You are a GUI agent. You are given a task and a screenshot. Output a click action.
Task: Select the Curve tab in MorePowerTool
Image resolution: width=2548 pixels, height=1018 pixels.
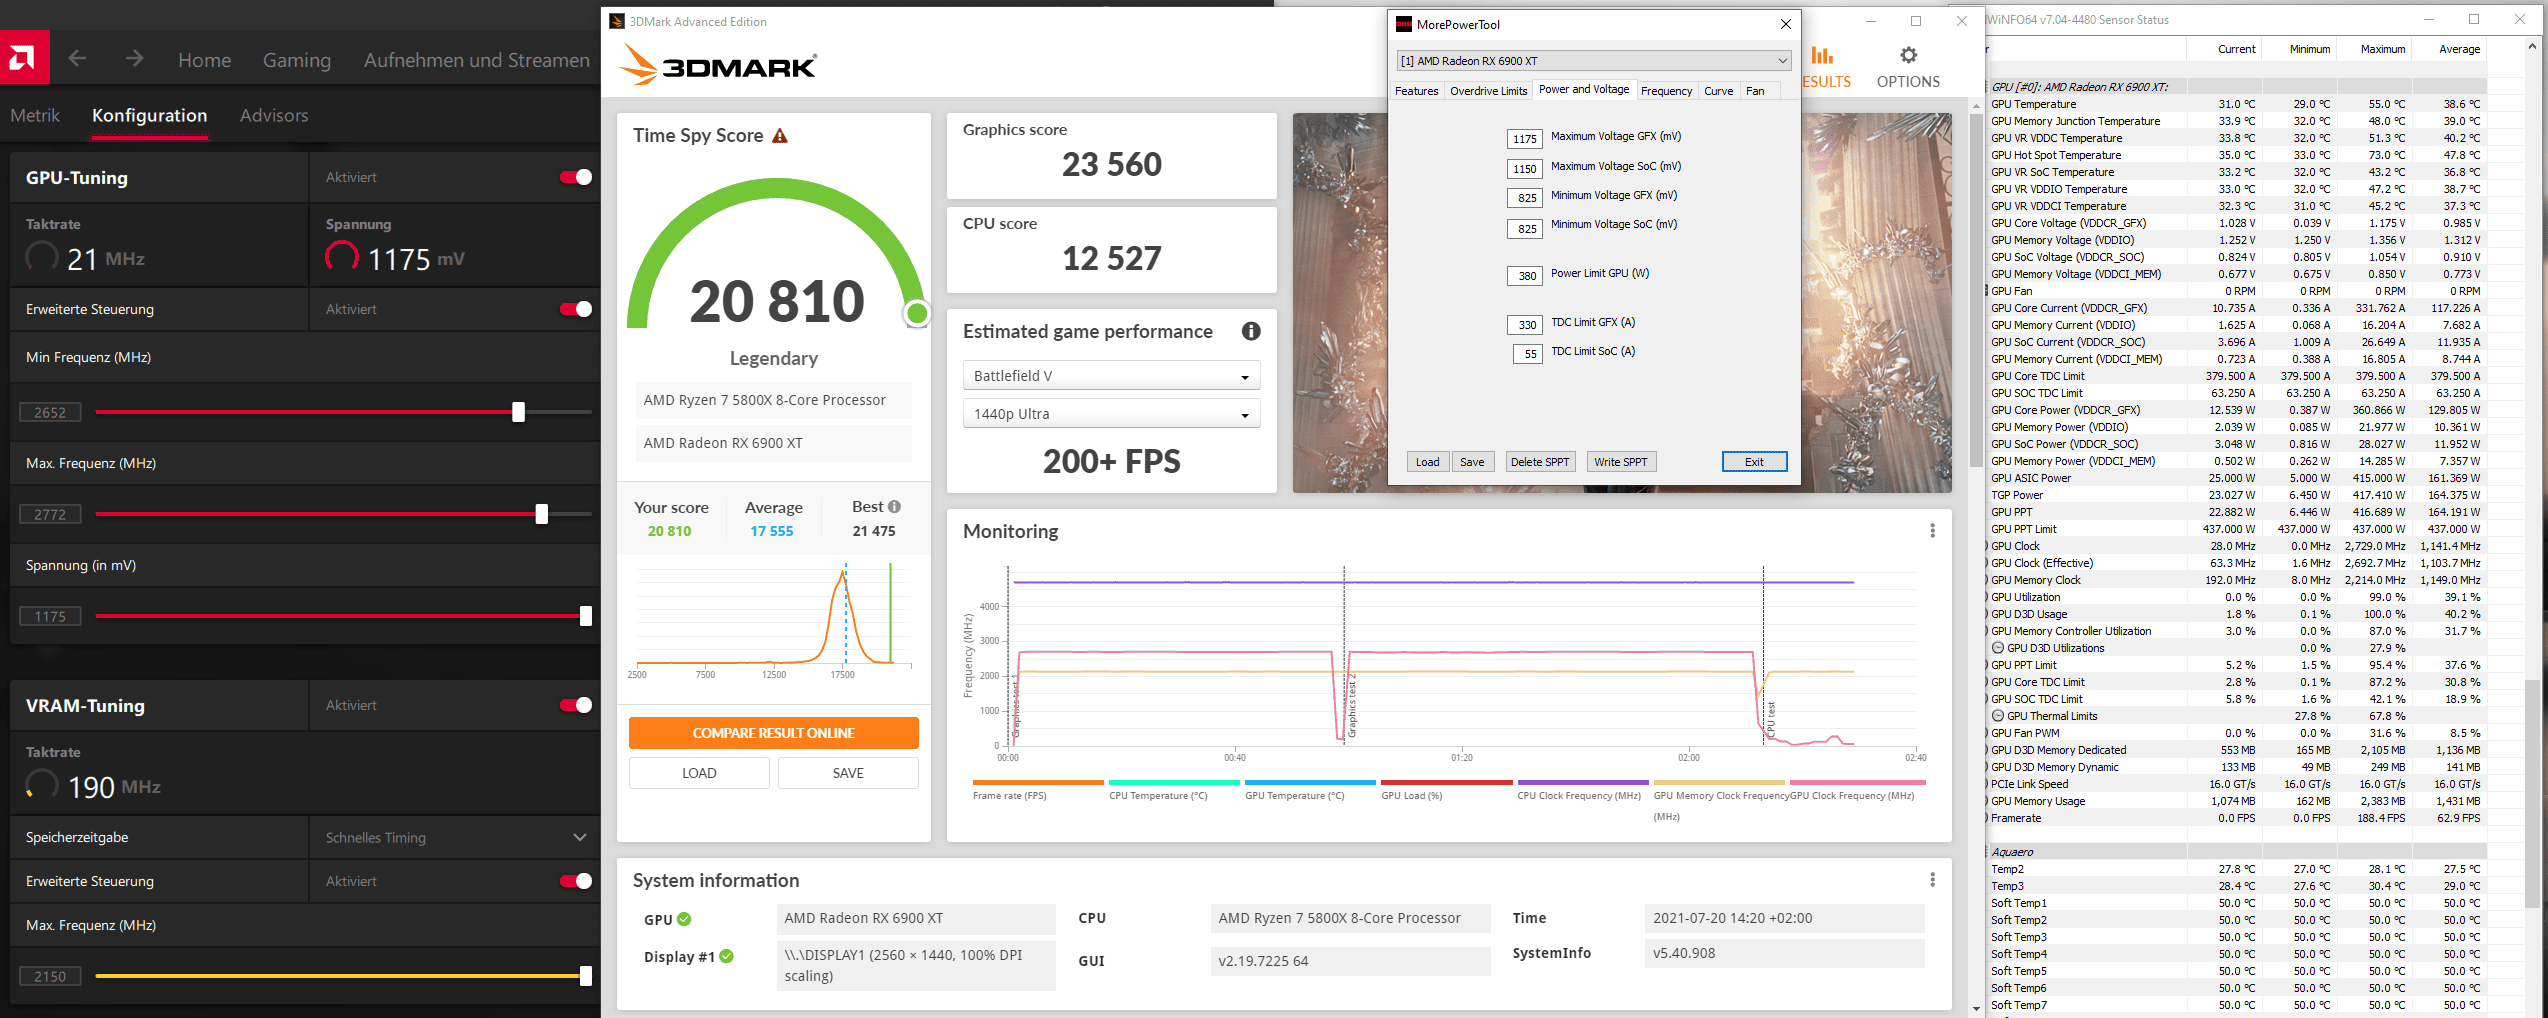[1718, 91]
